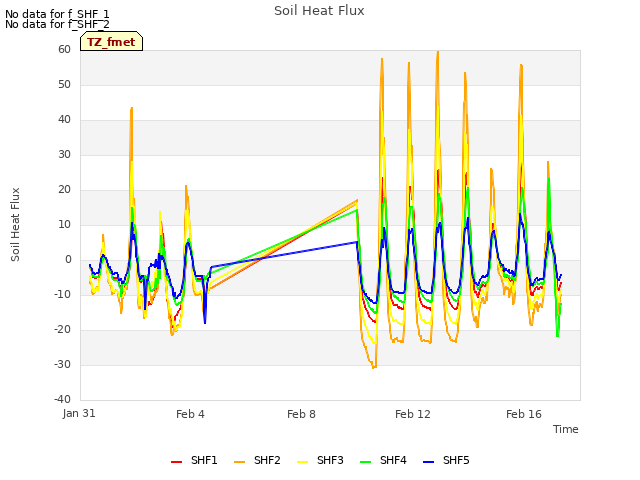Click the 40 y-axis tick label

[64, 120]
